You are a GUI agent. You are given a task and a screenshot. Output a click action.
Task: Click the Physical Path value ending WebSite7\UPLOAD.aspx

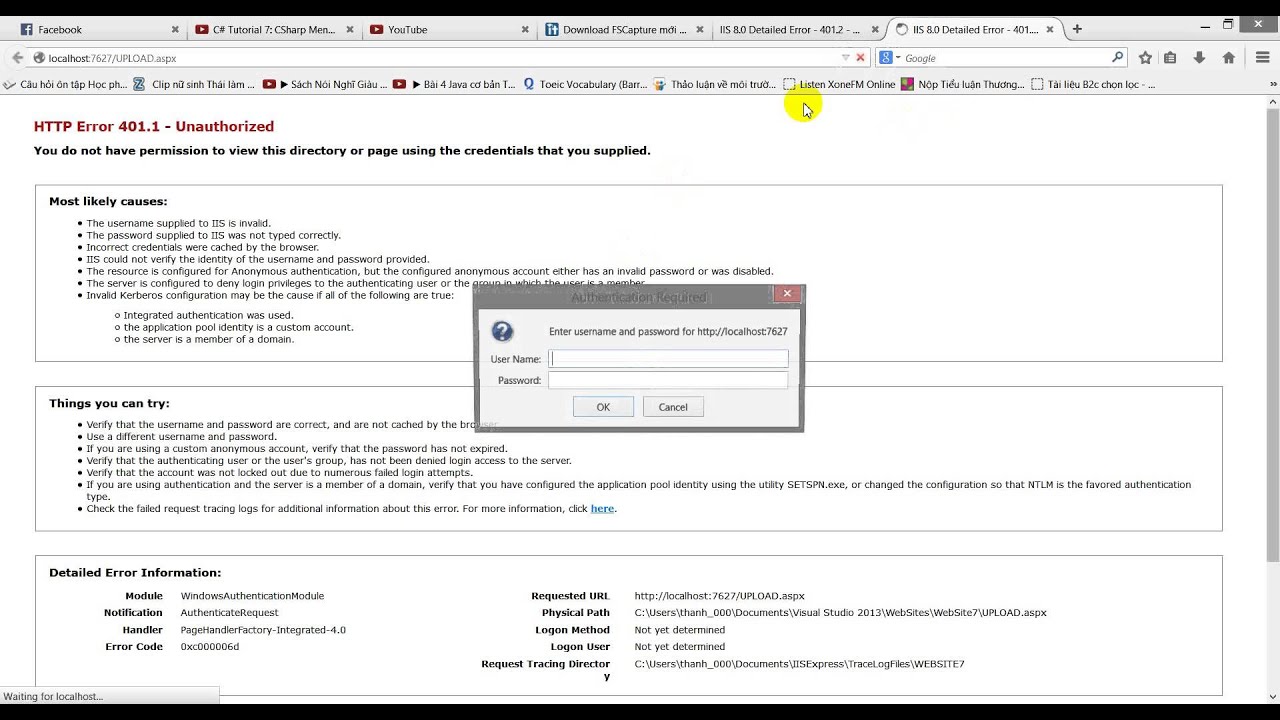tap(840, 613)
